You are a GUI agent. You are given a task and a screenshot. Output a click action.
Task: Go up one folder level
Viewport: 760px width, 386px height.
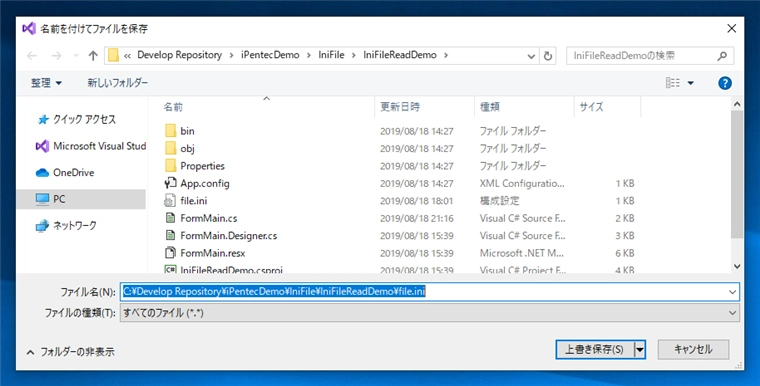[93, 56]
